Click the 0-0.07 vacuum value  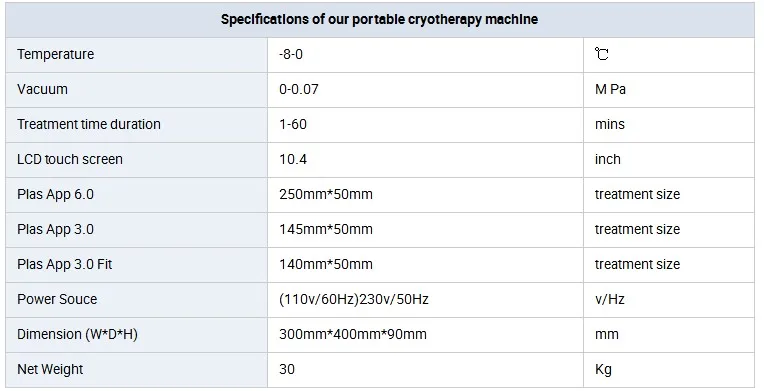(x=299, y=89)
